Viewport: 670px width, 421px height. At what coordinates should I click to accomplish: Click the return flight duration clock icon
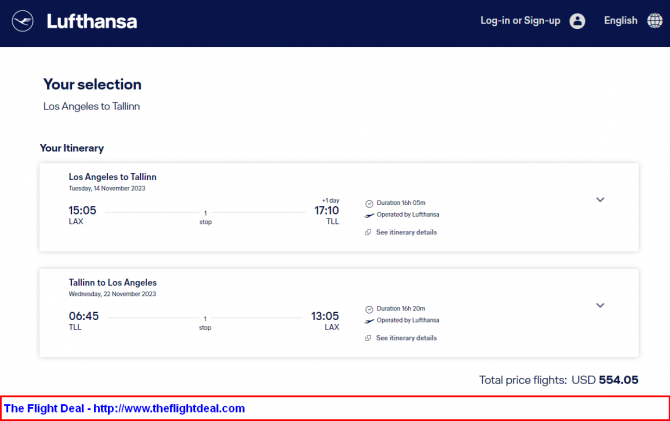(369, 309)
